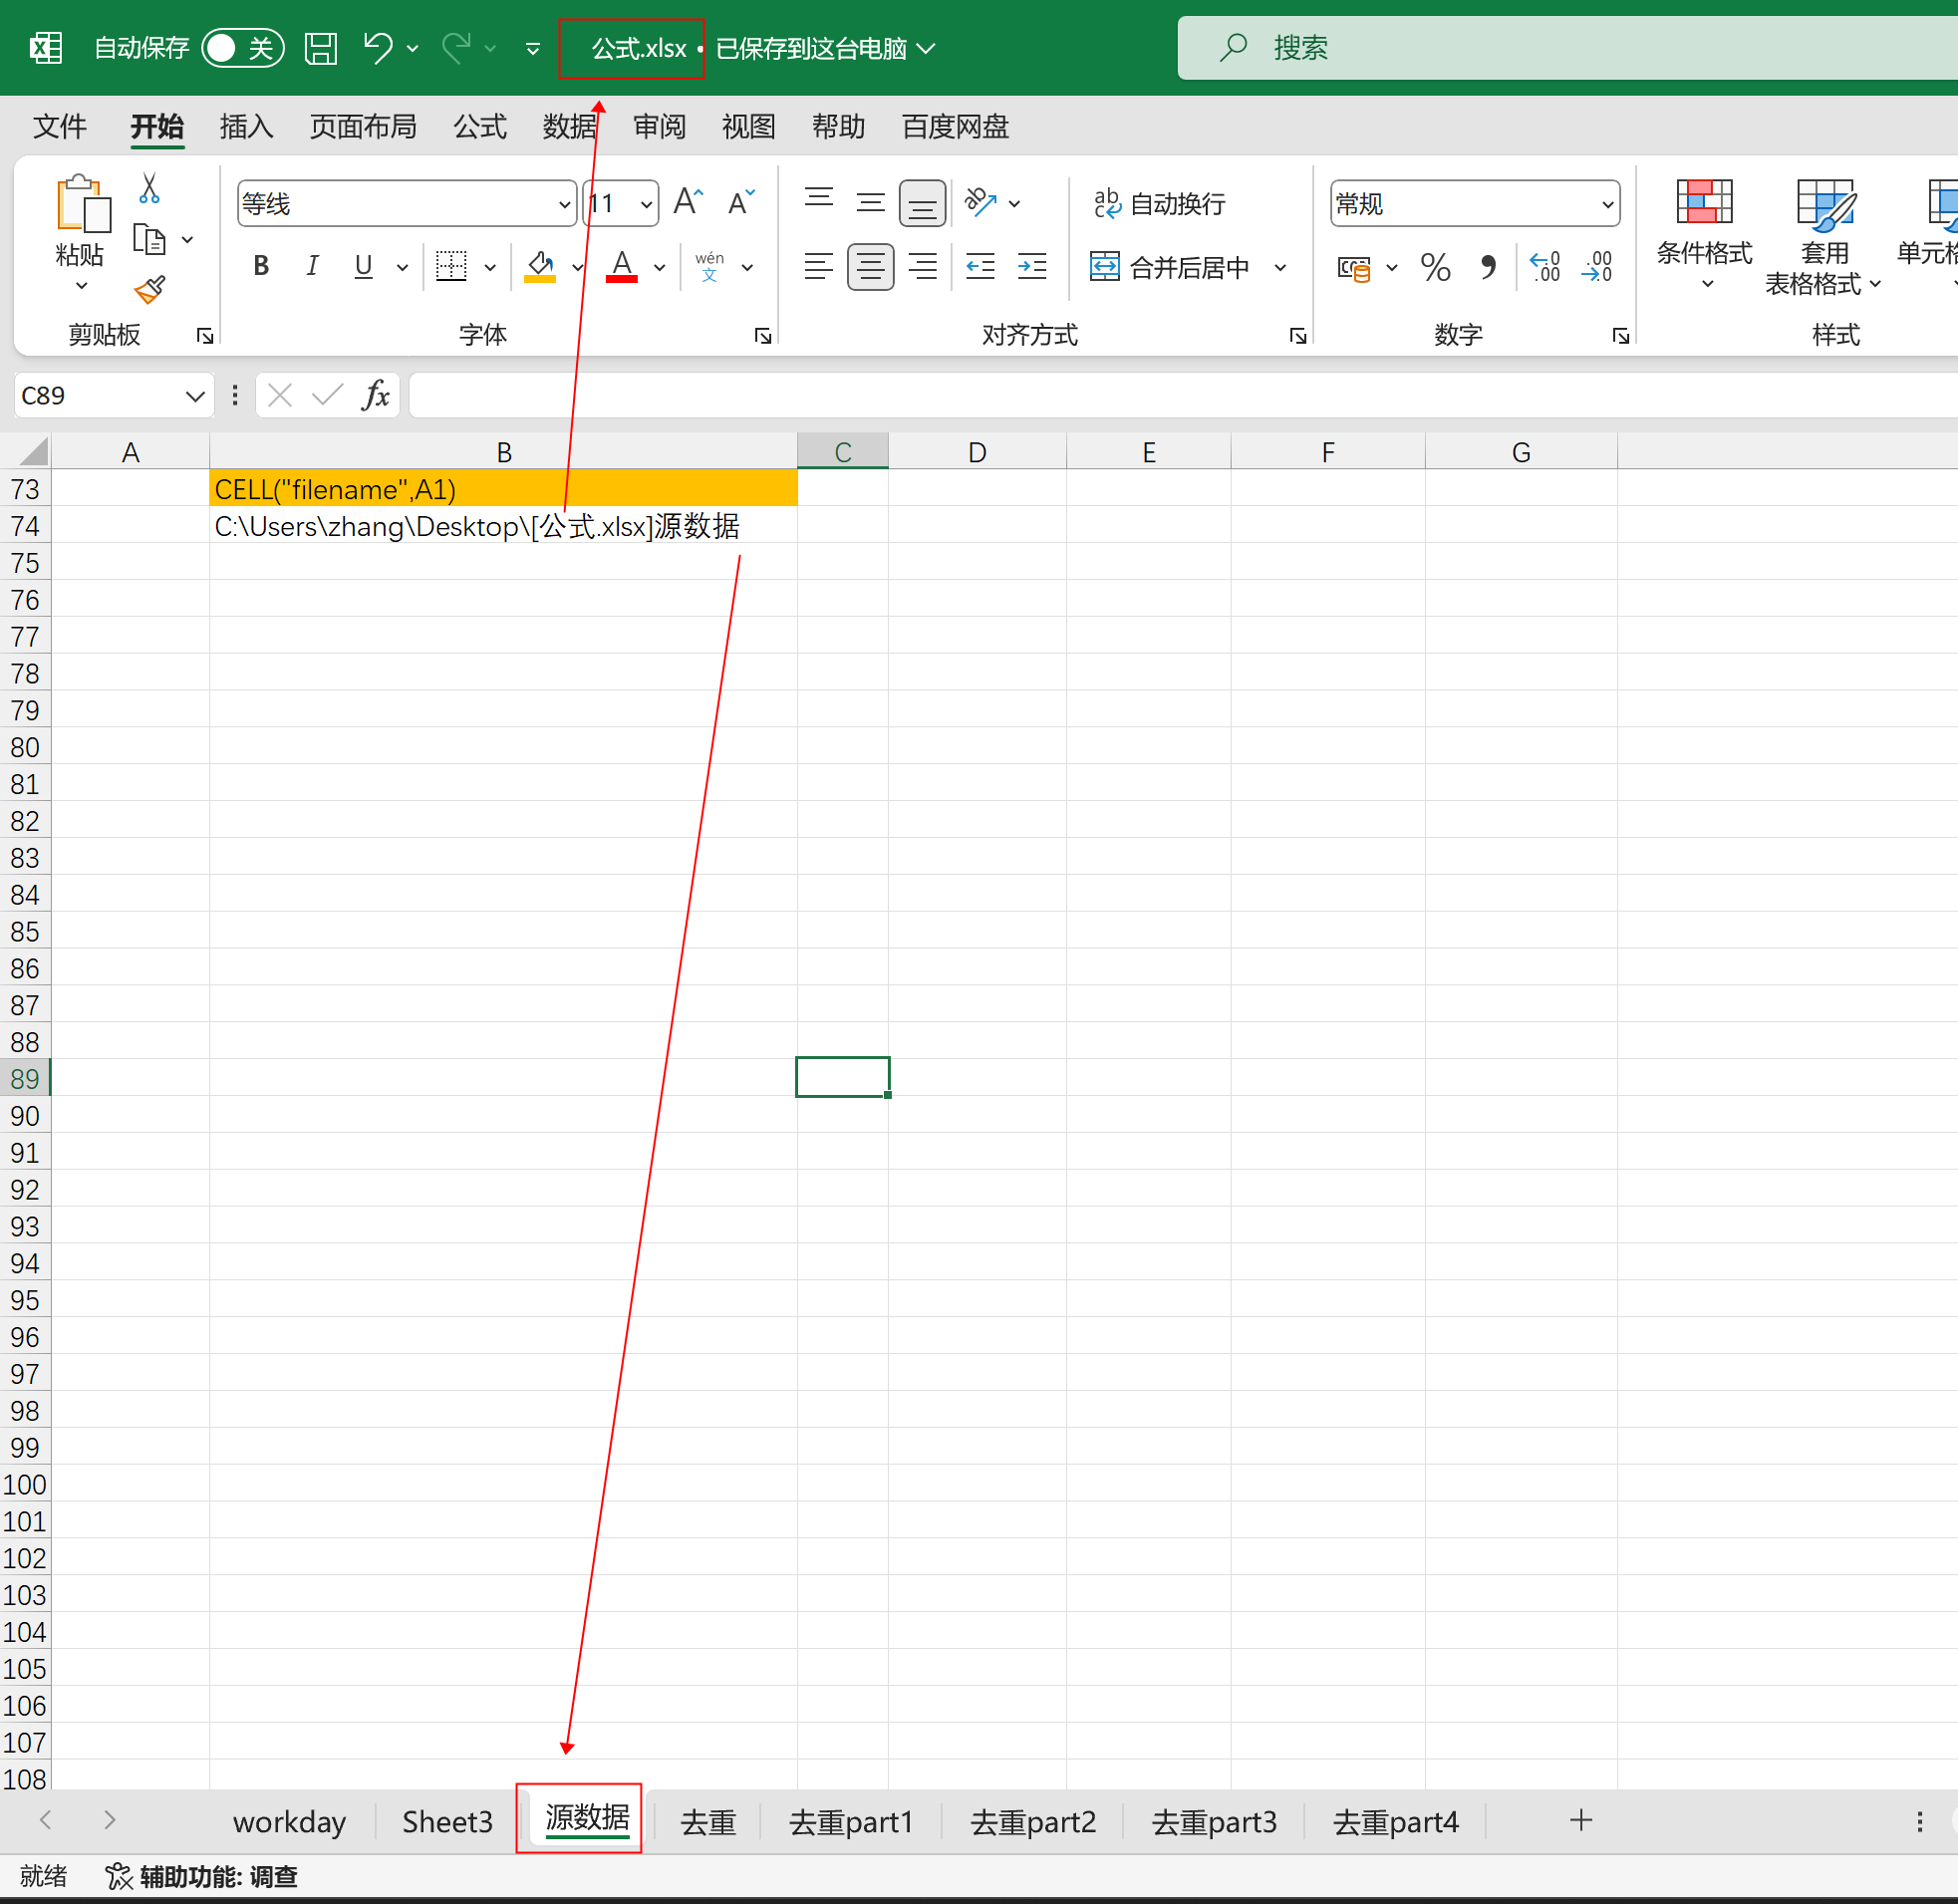Expand the number format dropdown showing 常规

(1607, 204)
